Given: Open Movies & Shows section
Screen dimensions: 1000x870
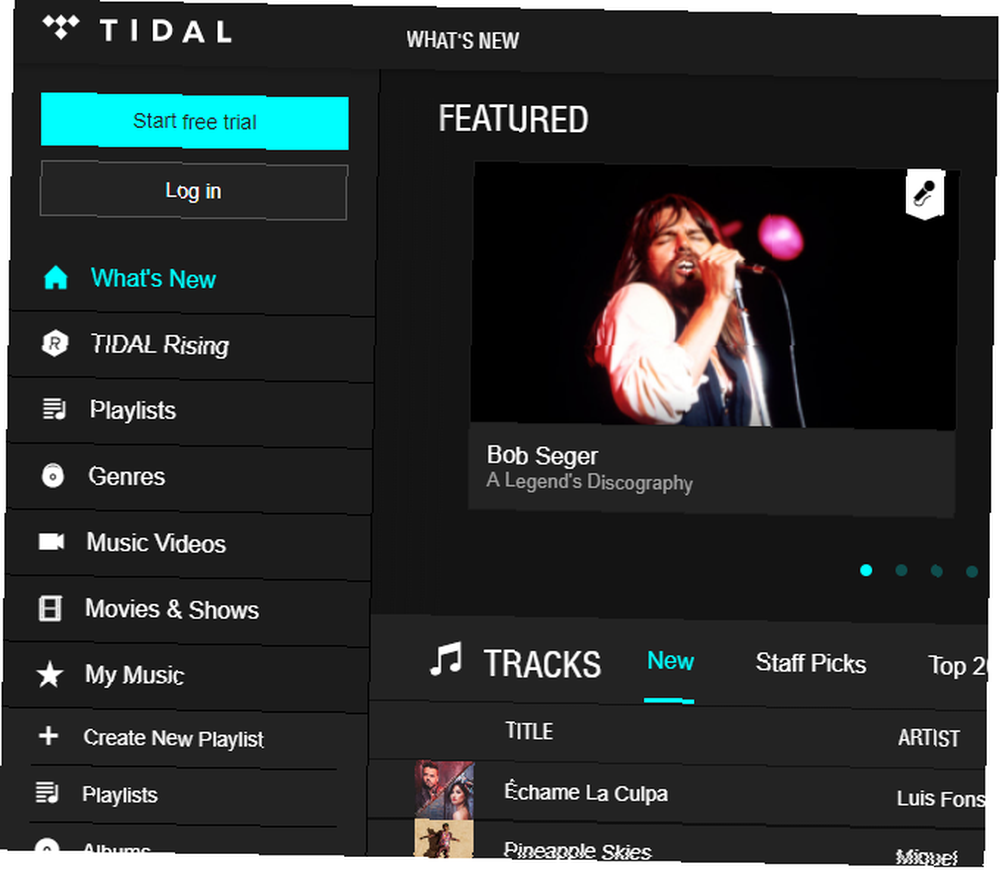Looking at the screenshot, I should 172,609.
